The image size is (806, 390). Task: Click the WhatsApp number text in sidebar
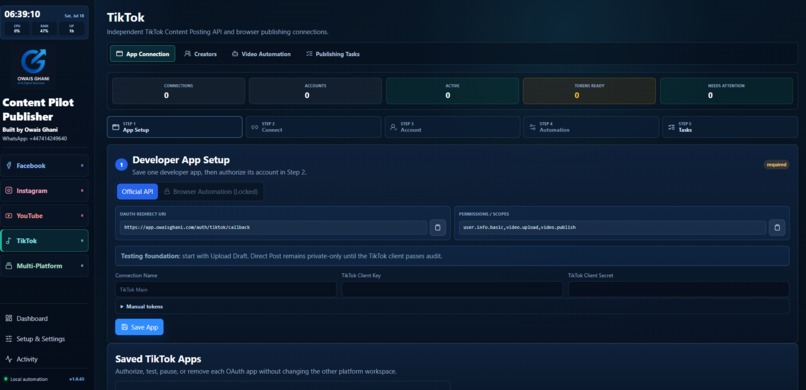34,139
